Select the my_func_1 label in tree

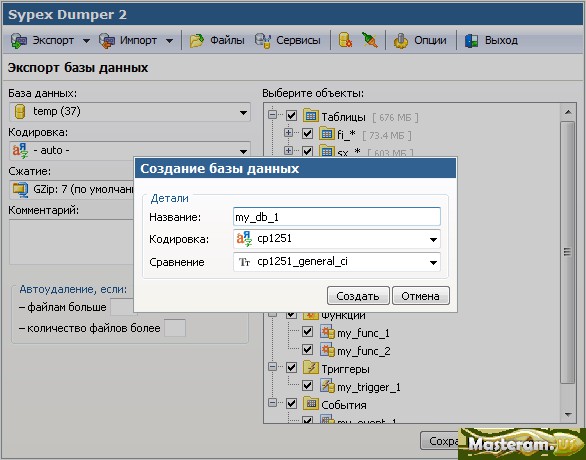pos(363,333)
